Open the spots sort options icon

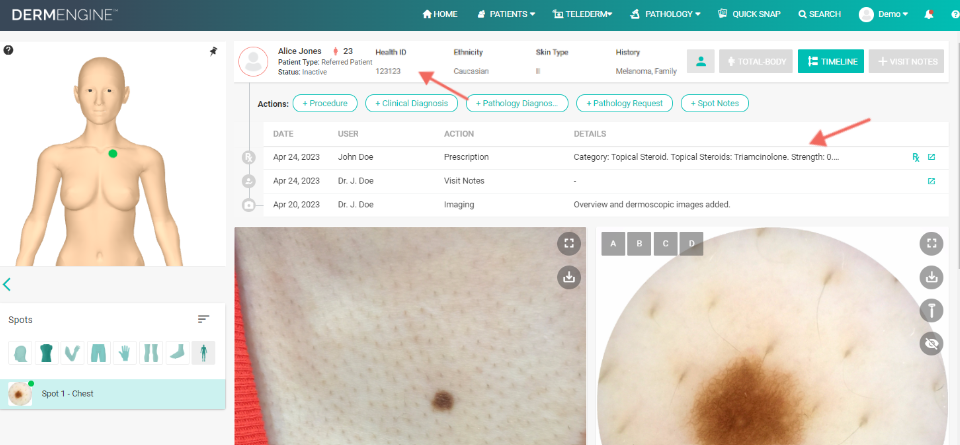coord(203,319)
